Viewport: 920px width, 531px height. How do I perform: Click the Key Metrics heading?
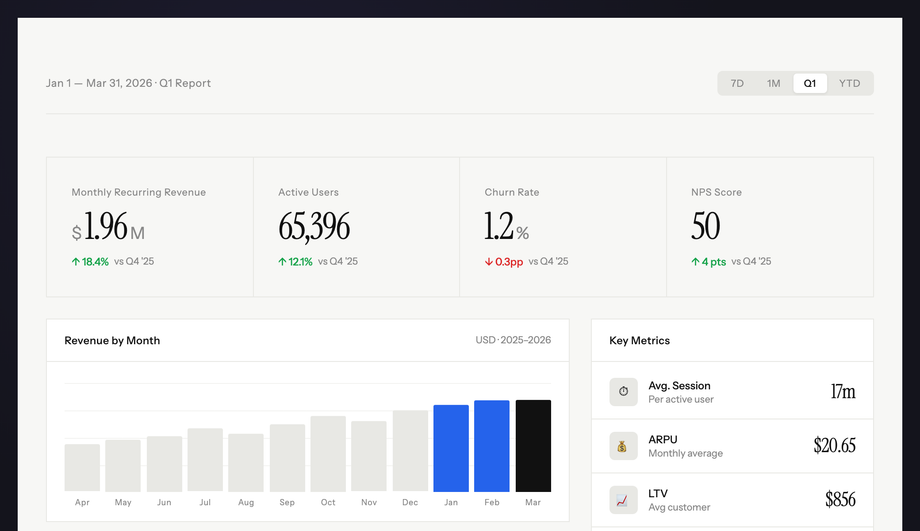click(640, 340)
